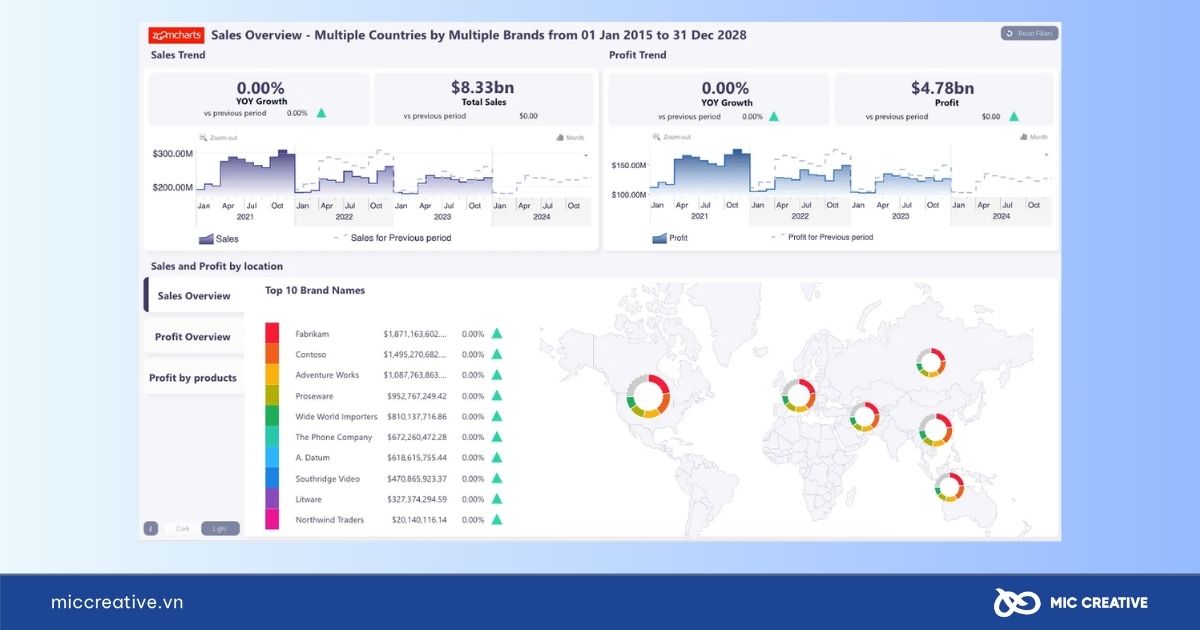Click Zoom-out on the Profit Trend chart
Image resolution: width=1200 pixels, height=630 pixels.
[671, 137]
